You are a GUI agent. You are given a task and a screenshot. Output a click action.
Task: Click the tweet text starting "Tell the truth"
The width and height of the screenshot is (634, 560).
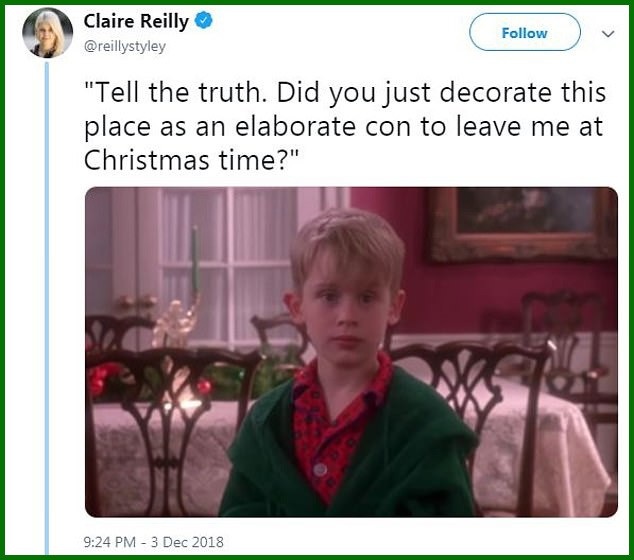(x=344, y=126)
